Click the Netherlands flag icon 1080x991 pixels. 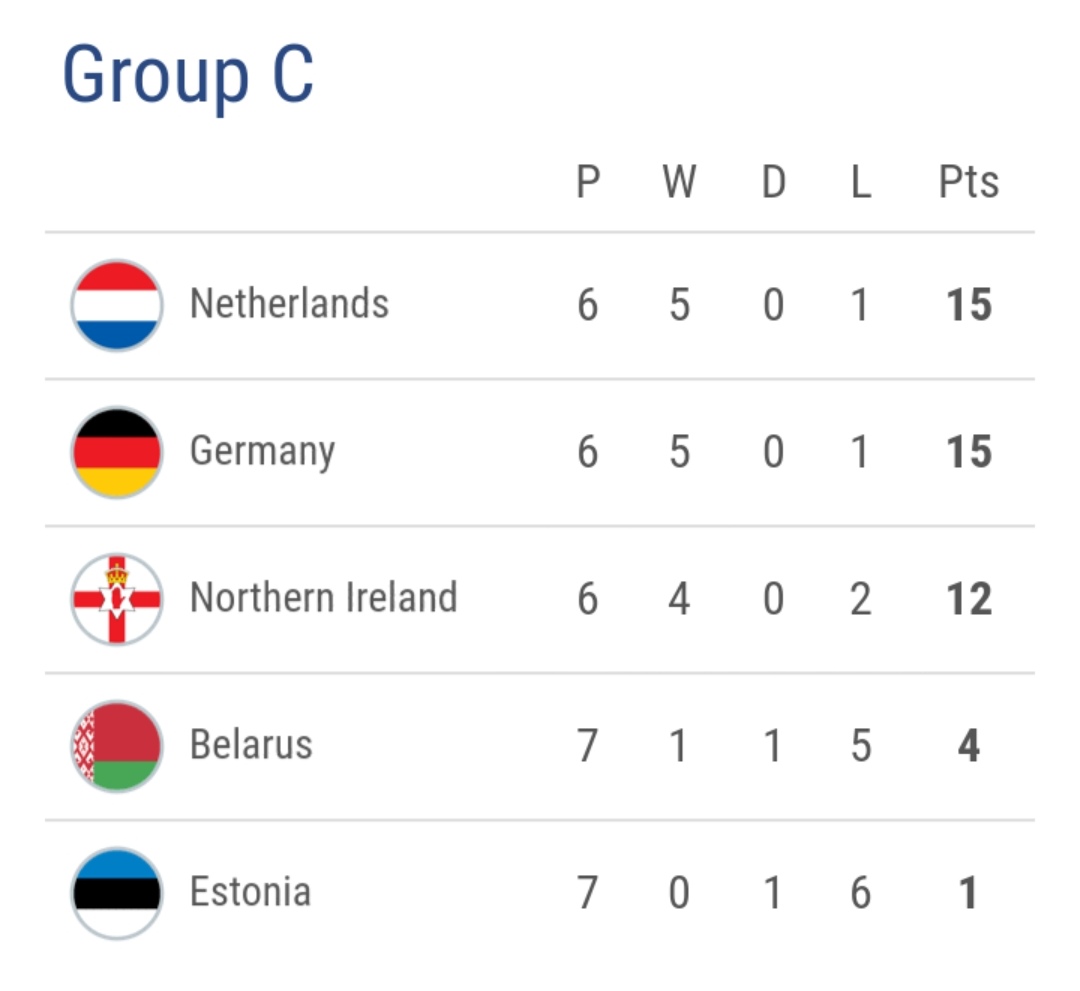click(x=116, y=305)
